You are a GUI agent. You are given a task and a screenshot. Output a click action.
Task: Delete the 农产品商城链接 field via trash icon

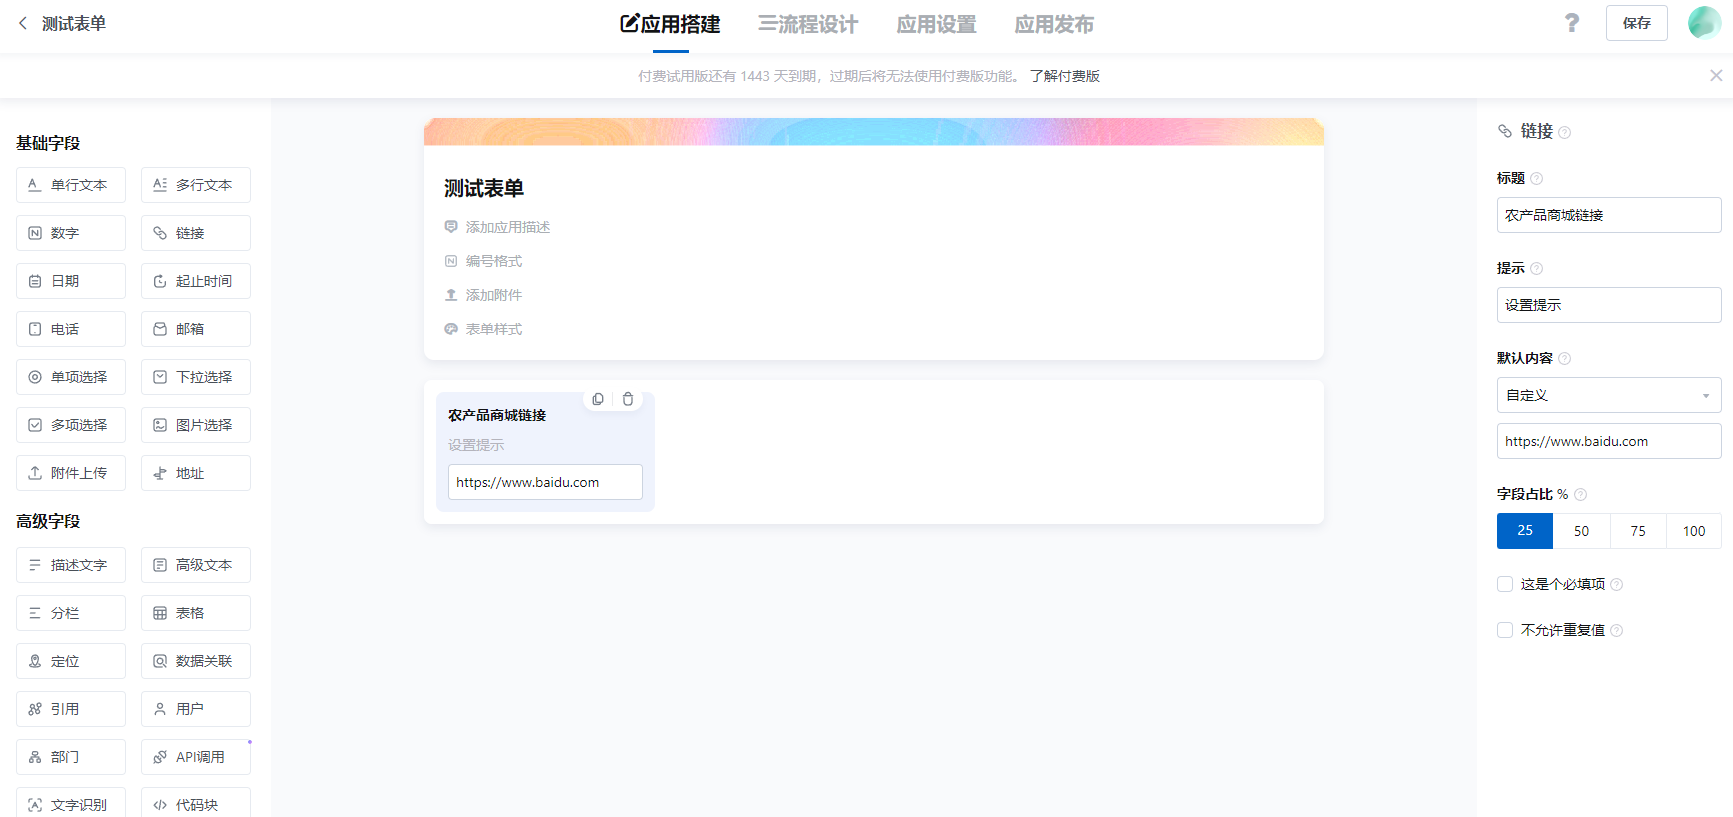point(628,399)
